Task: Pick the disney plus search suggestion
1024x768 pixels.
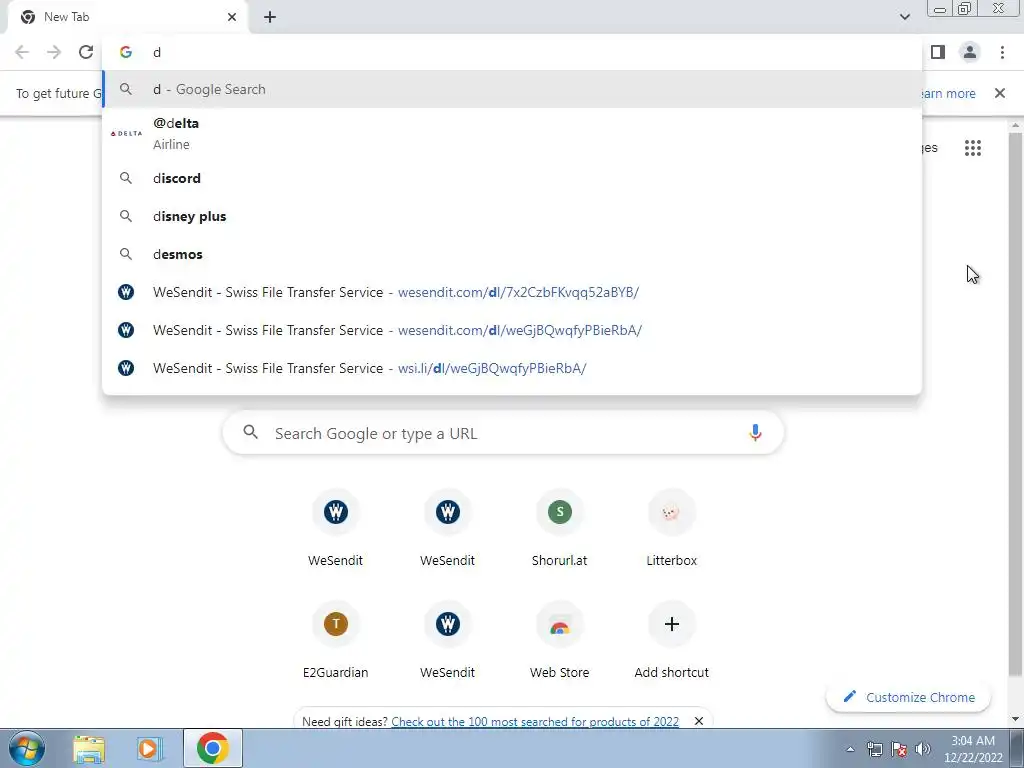Action: point(512,216)
